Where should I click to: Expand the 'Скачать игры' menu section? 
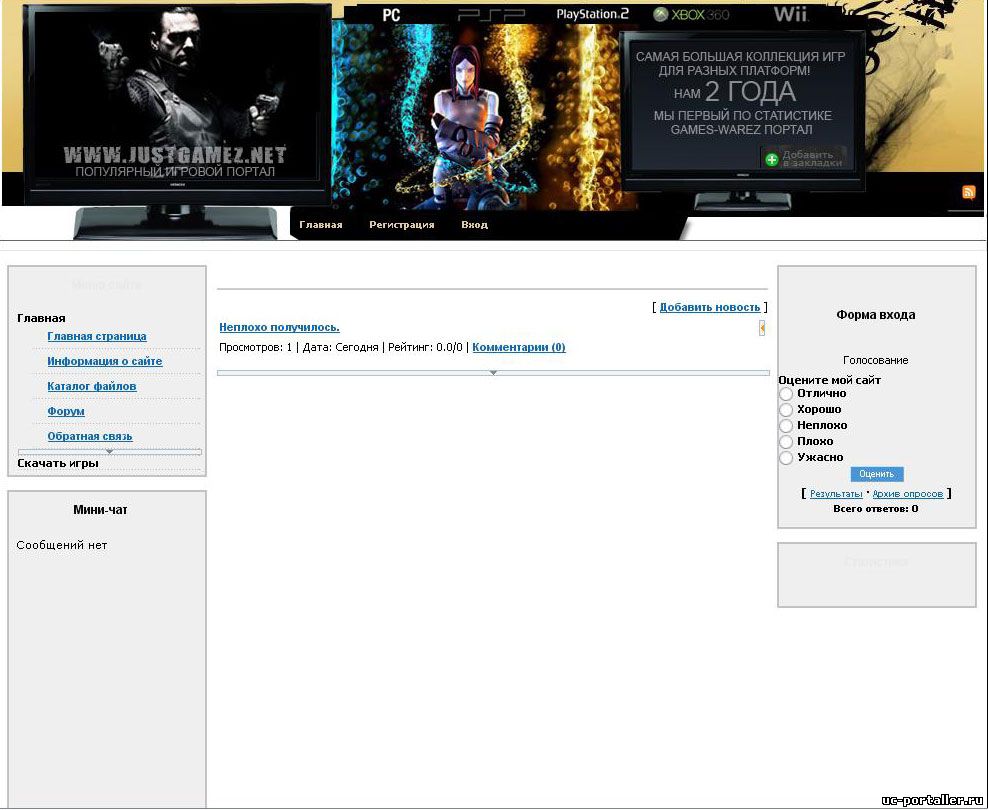pyautogui.click(x=58, y=464)
